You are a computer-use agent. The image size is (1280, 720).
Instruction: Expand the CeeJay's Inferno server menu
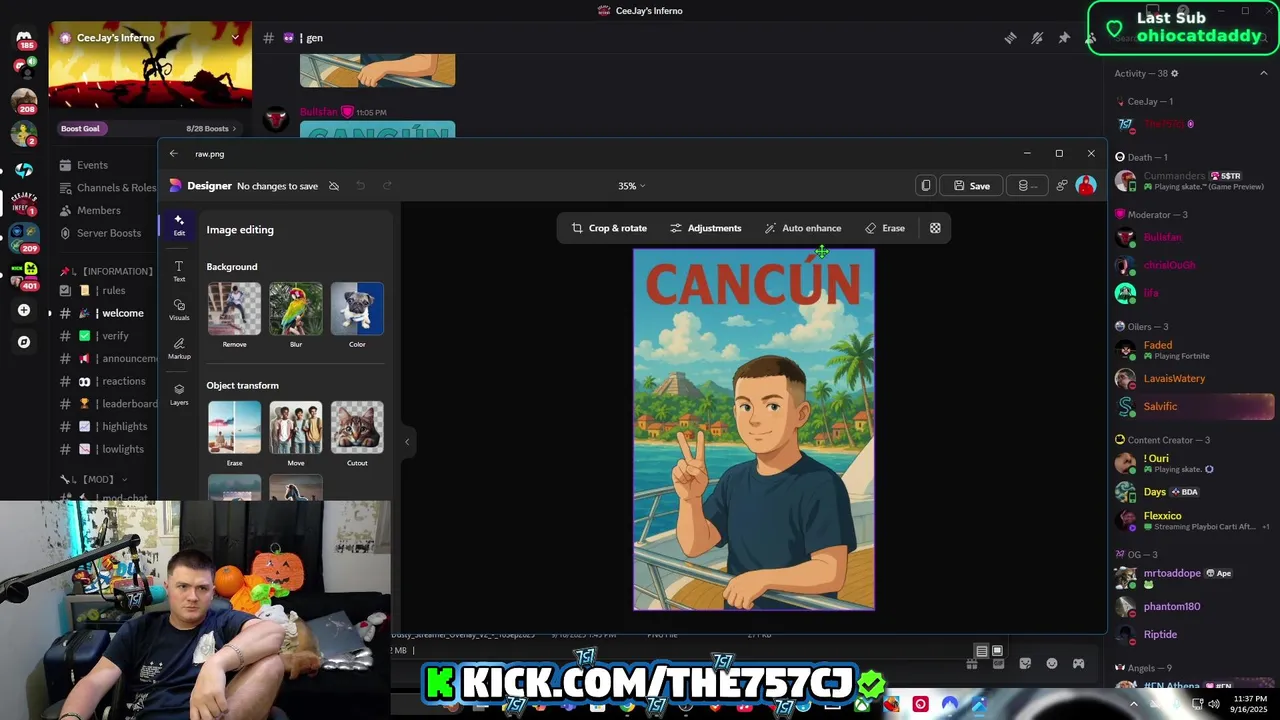click(x=235, y=38)
